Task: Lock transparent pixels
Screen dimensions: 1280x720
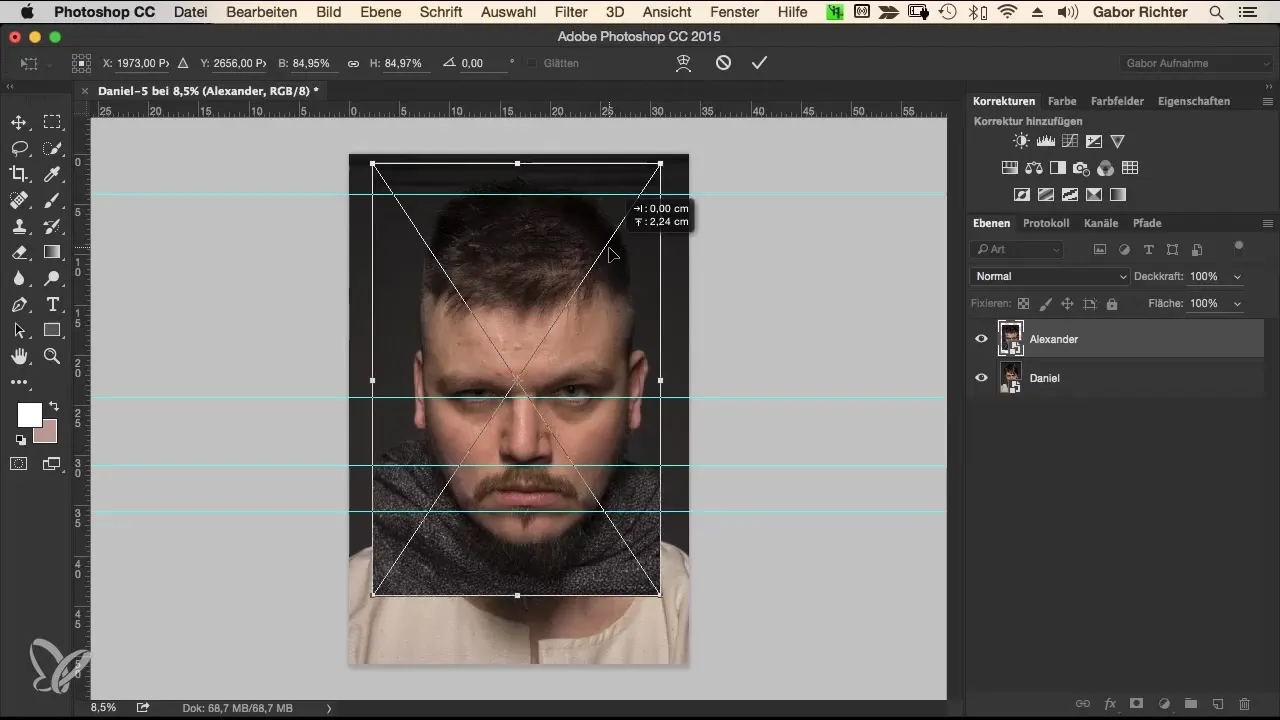Action: (1023, 303)
